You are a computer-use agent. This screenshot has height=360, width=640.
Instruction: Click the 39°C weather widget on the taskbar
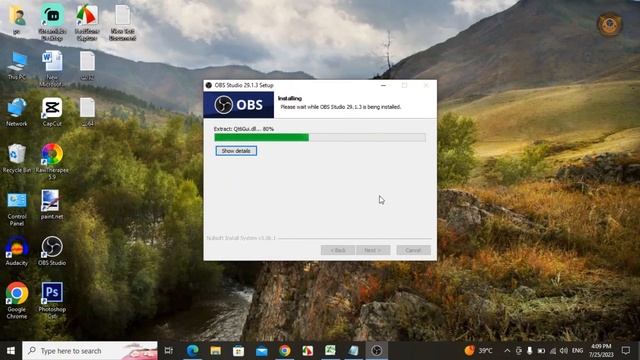coord(478,351)
